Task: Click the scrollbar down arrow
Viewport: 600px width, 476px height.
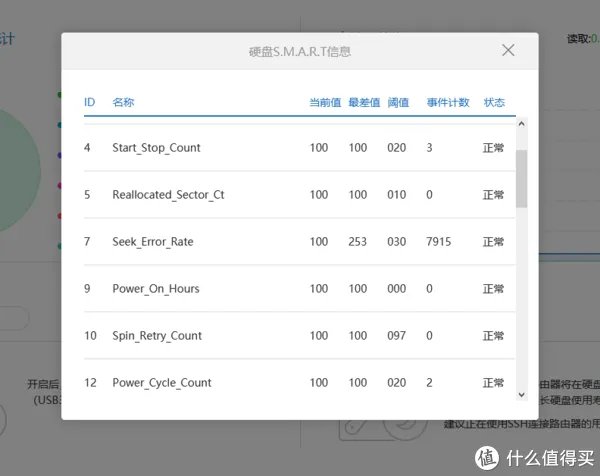Action: pyautogui.click(x=521, y=394)
